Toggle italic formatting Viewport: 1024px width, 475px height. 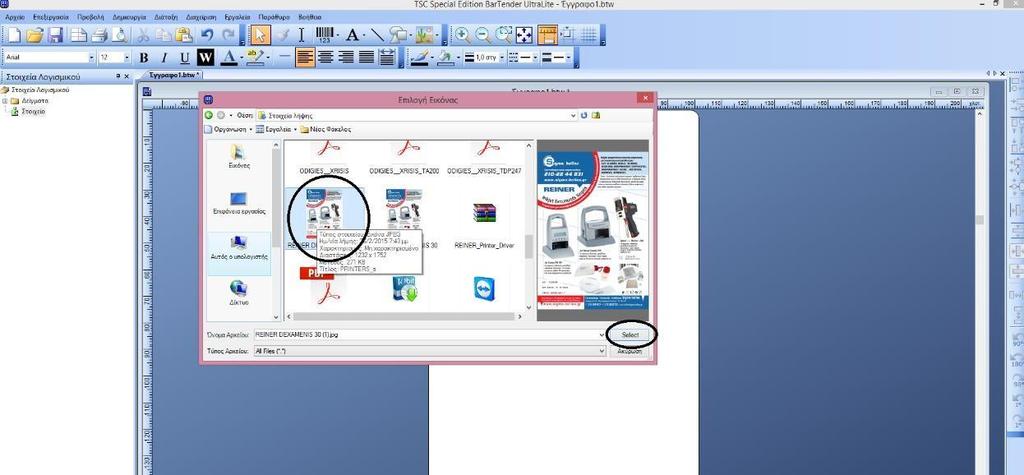point(164,57)
